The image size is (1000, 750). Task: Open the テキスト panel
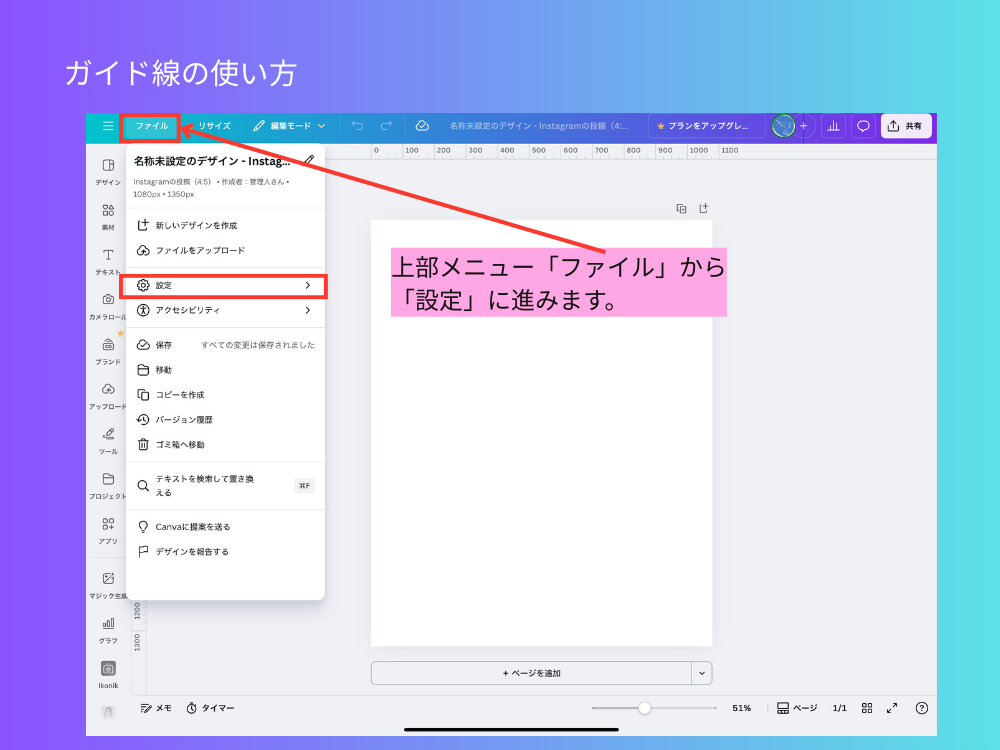pyautogui.click(x=107, y=260)
